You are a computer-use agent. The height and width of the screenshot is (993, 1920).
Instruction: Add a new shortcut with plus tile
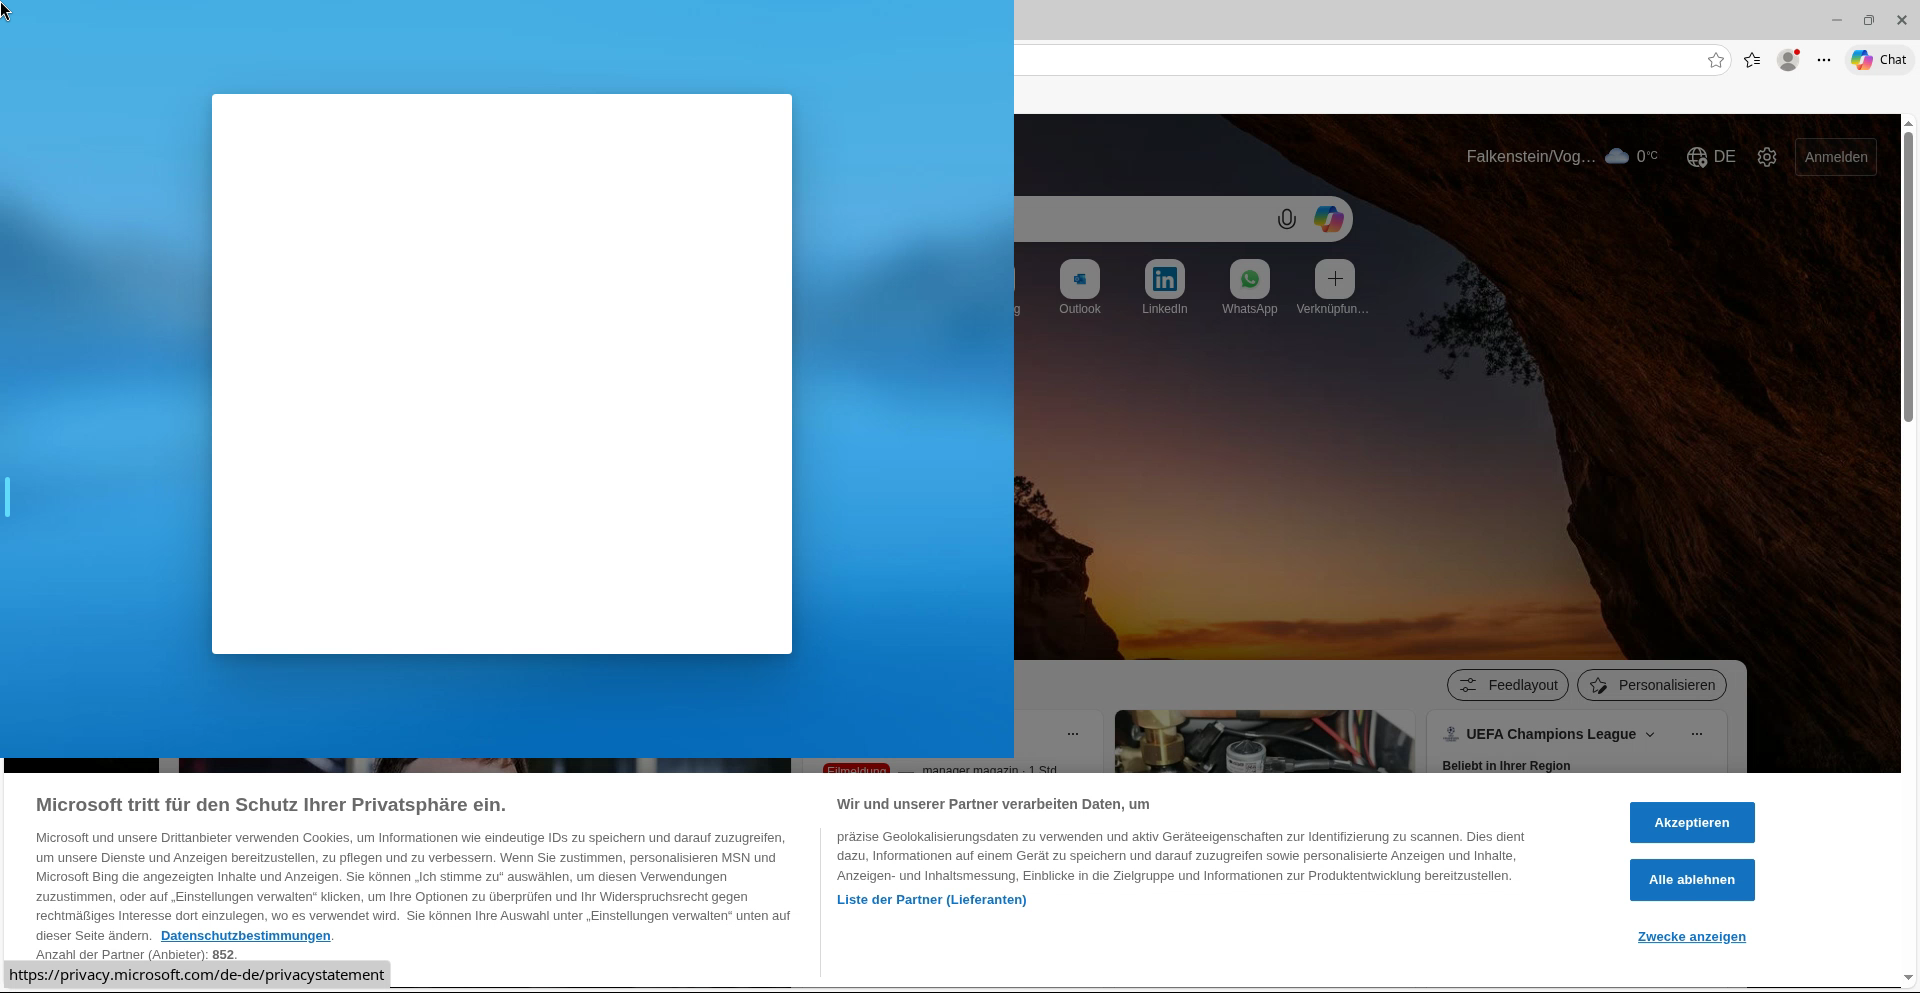point(1334,280)
